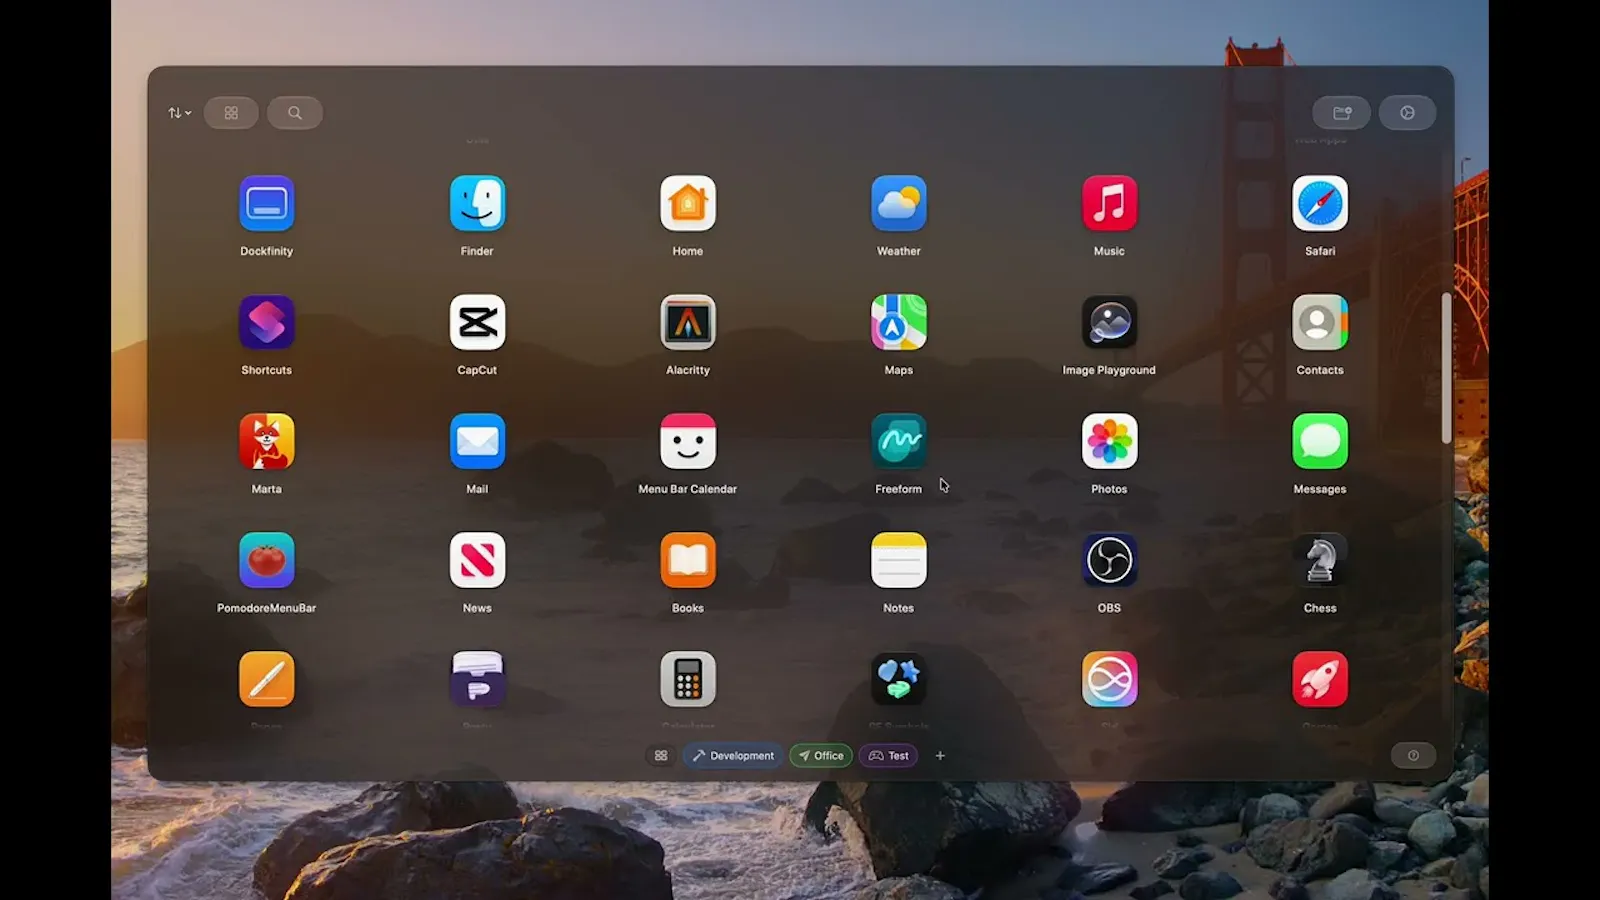Open the Notes app
The image size is (1600, 900).
(x=899, y=561)
